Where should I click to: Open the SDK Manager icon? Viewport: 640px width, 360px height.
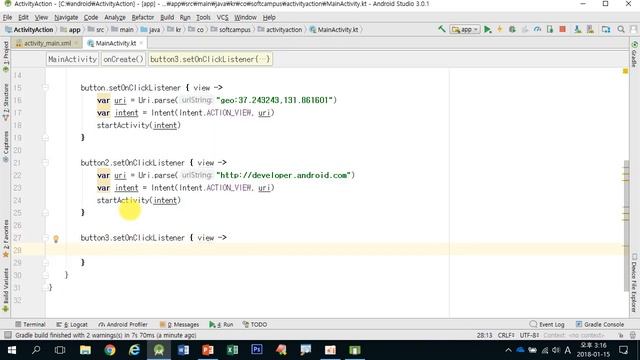[590, 29]
